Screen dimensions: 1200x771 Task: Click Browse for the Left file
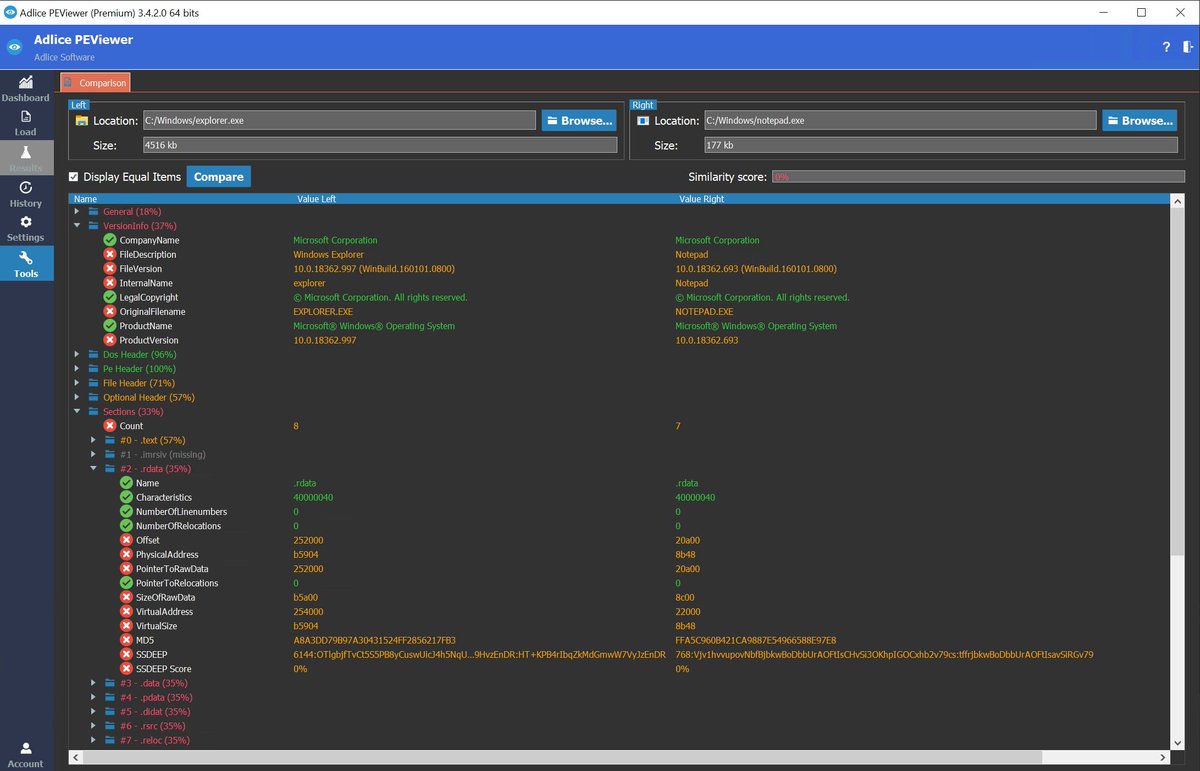point(579,121)
